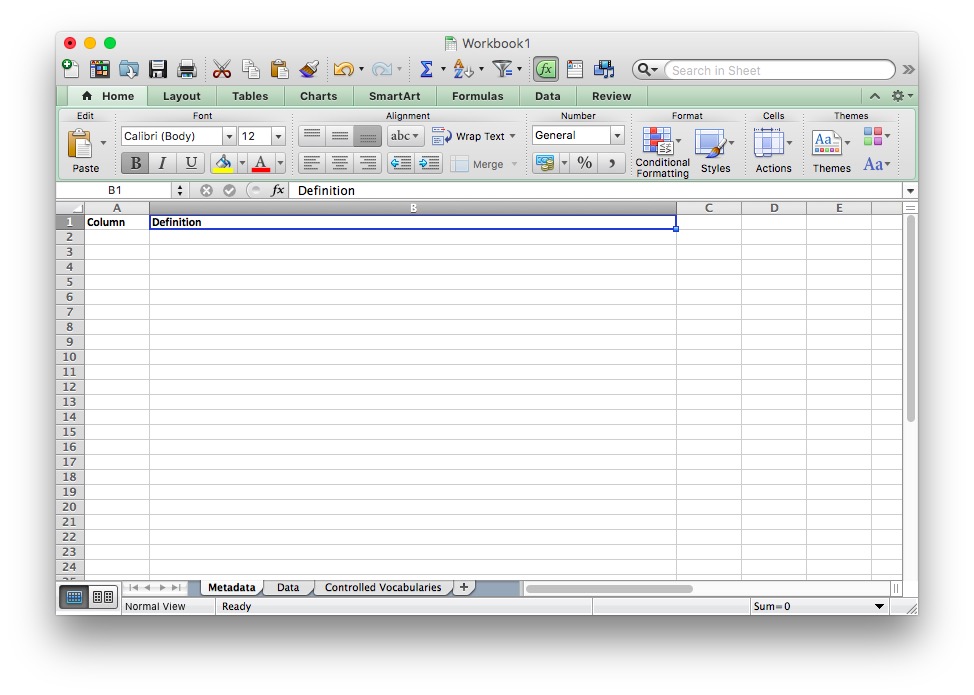Viewport: 974px width, 695px height.
Task: Open the Calibri (Body) font name dropdown
Action: (229, 136)
